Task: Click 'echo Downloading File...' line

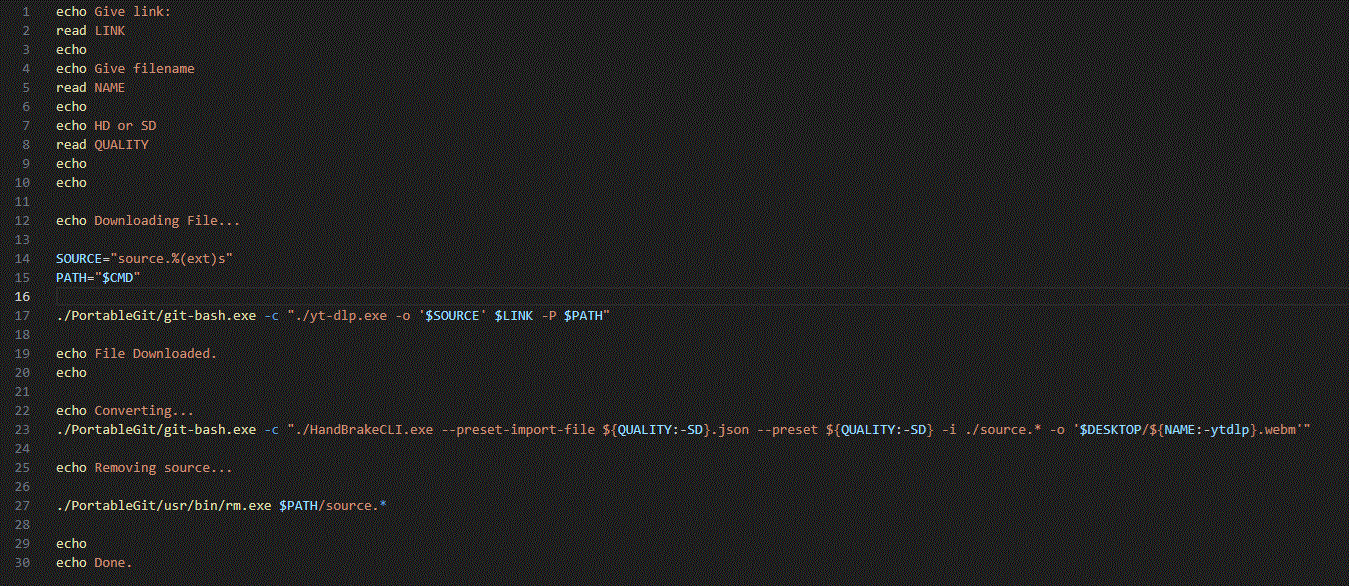Action: 148,221
